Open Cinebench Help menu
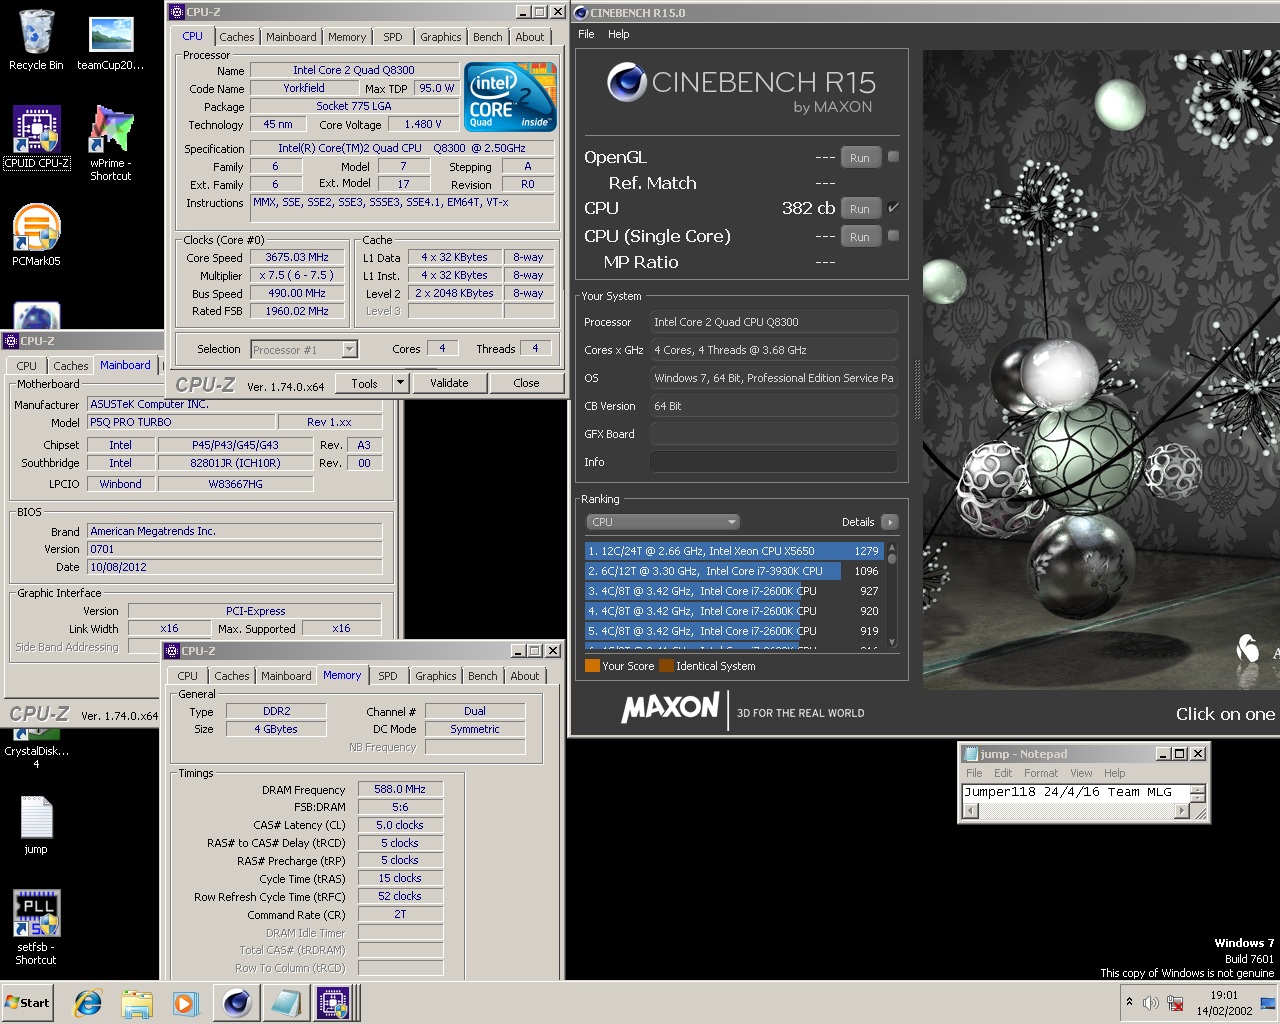Image resolution: width=1280 pixels, height=1024 pixels. point(619,34)
